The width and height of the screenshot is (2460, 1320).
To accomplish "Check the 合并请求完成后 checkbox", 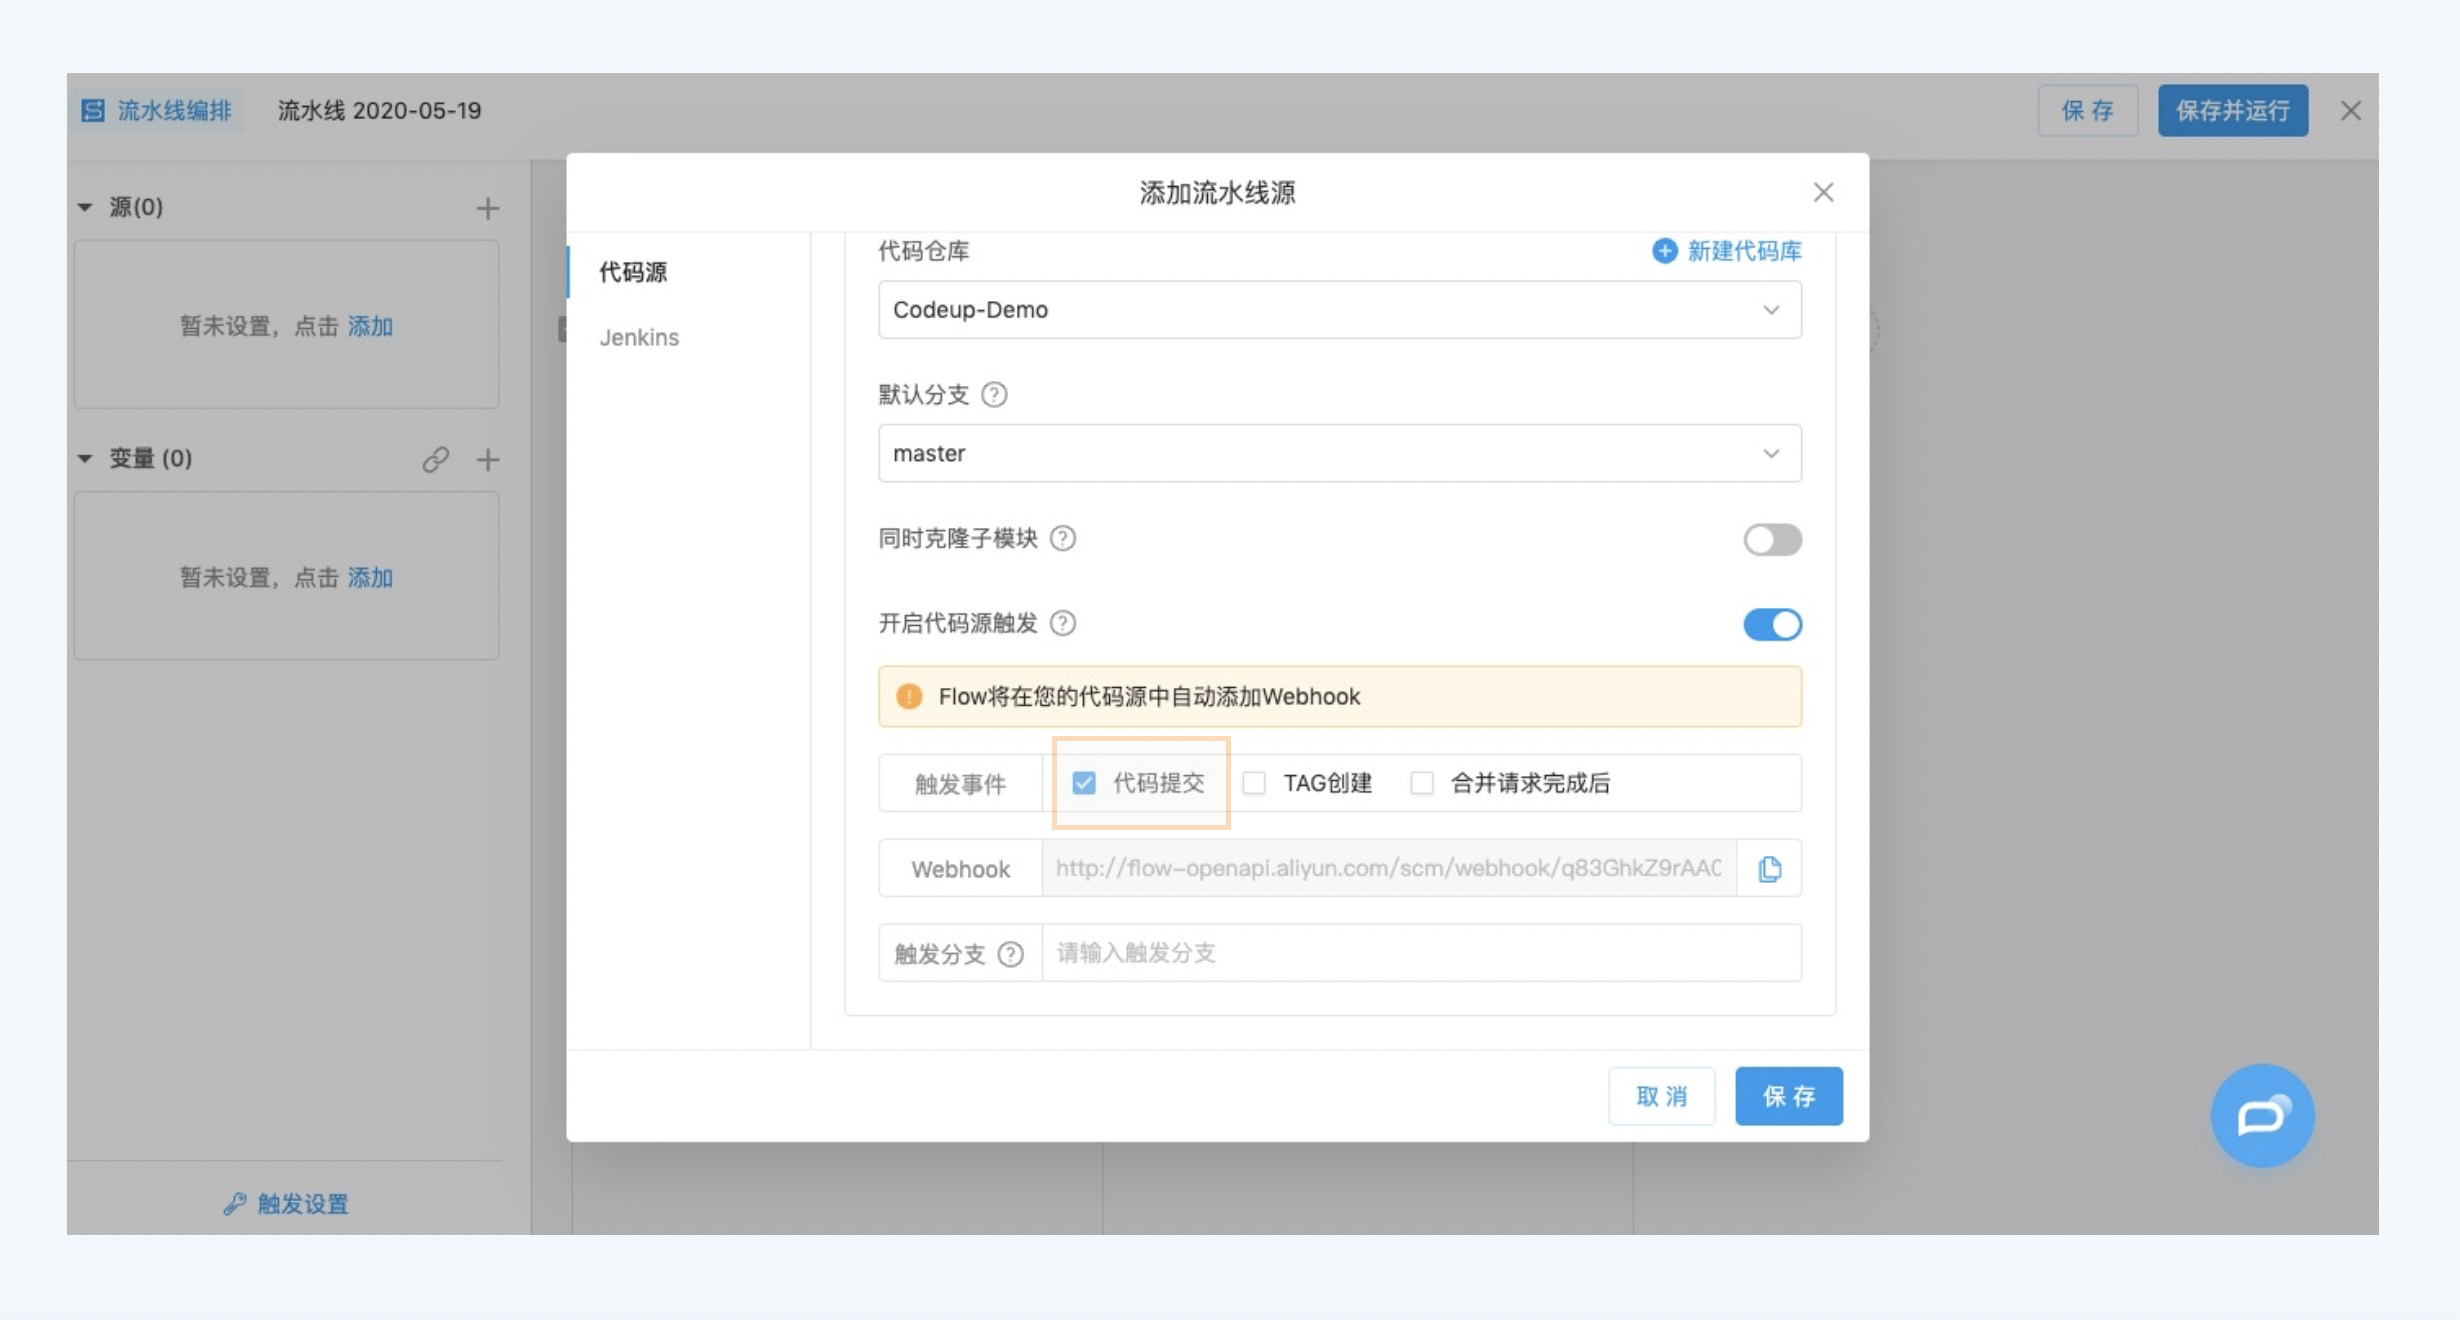I will 1422,783.
